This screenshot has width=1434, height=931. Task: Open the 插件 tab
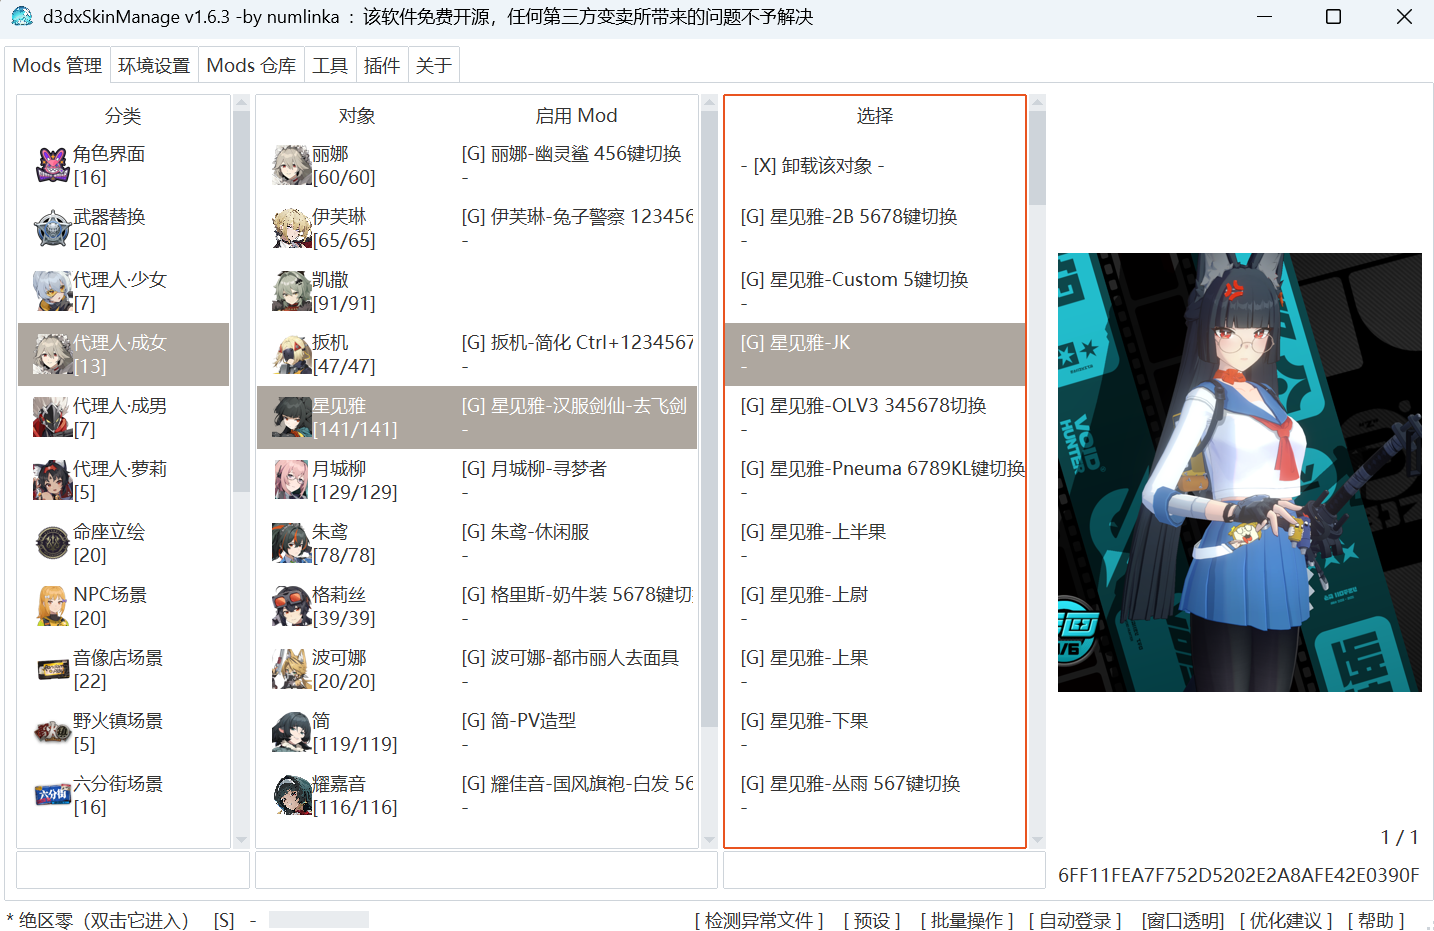382,65
